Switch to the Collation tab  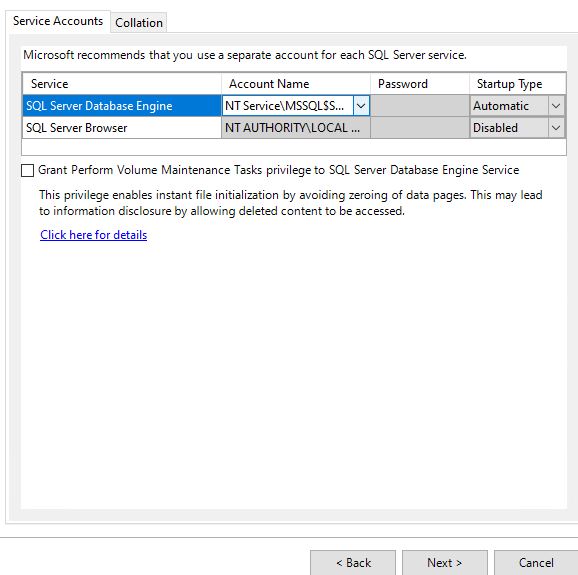click(139, 23)
